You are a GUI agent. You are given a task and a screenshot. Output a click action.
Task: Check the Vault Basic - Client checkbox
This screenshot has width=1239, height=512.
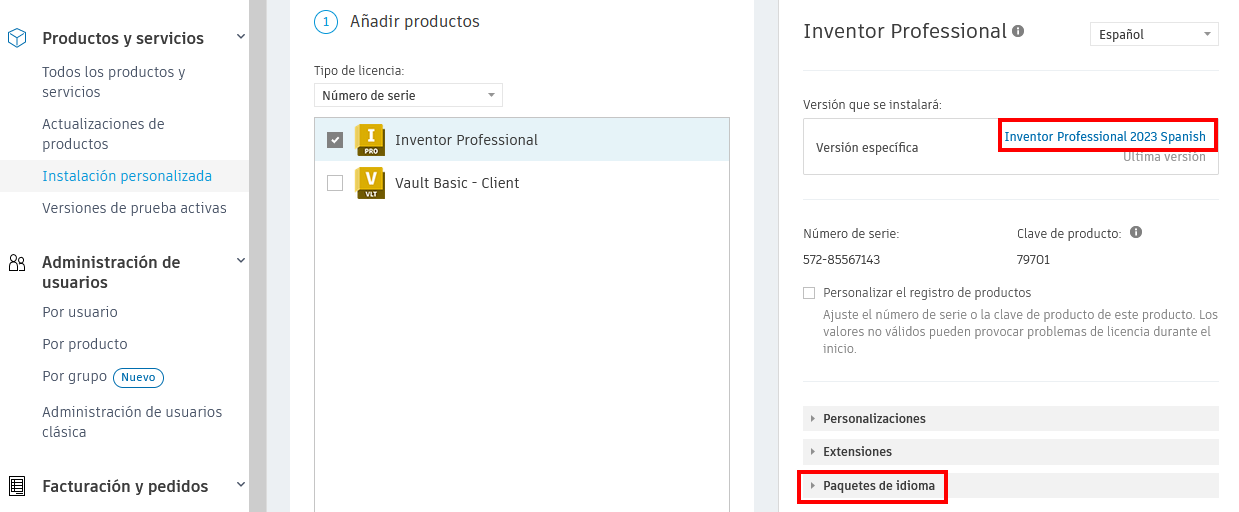point(335,183)
